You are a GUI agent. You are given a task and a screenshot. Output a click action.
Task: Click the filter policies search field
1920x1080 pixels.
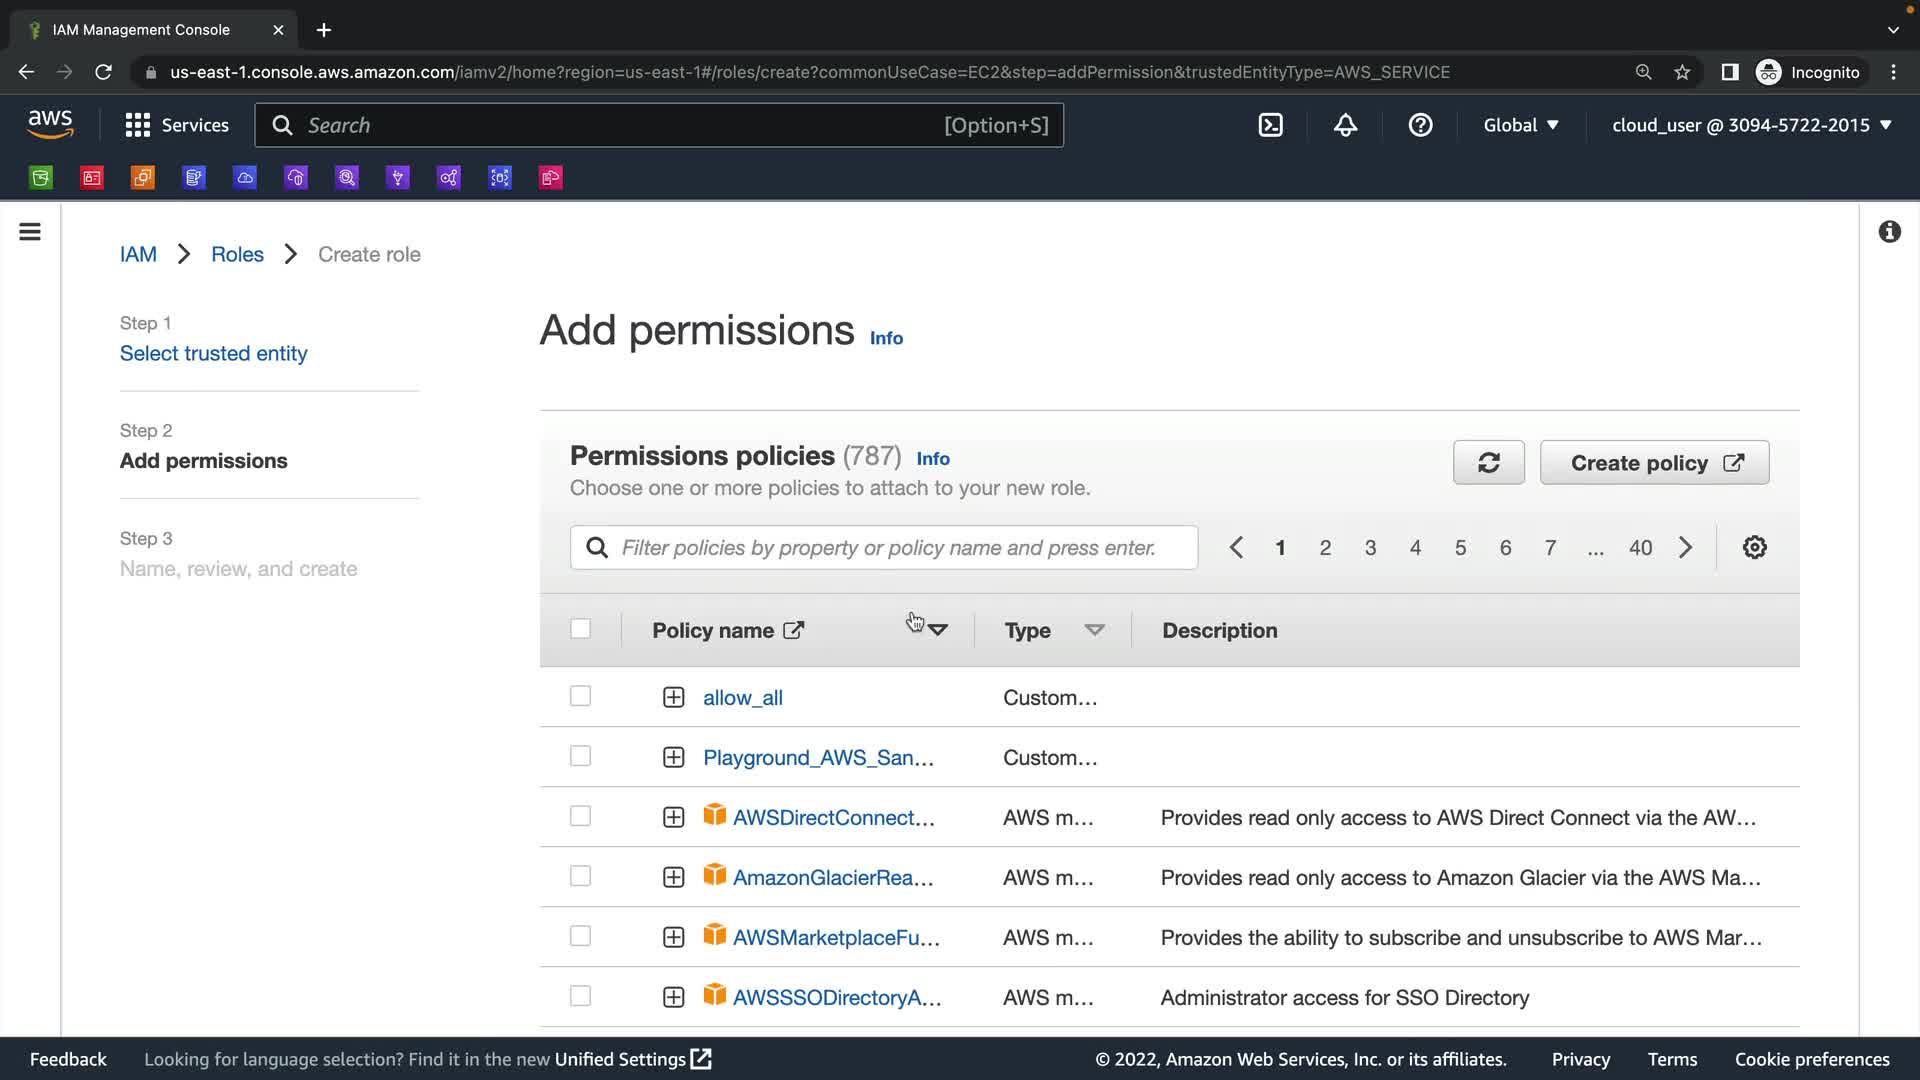click(x=885, y=548)
